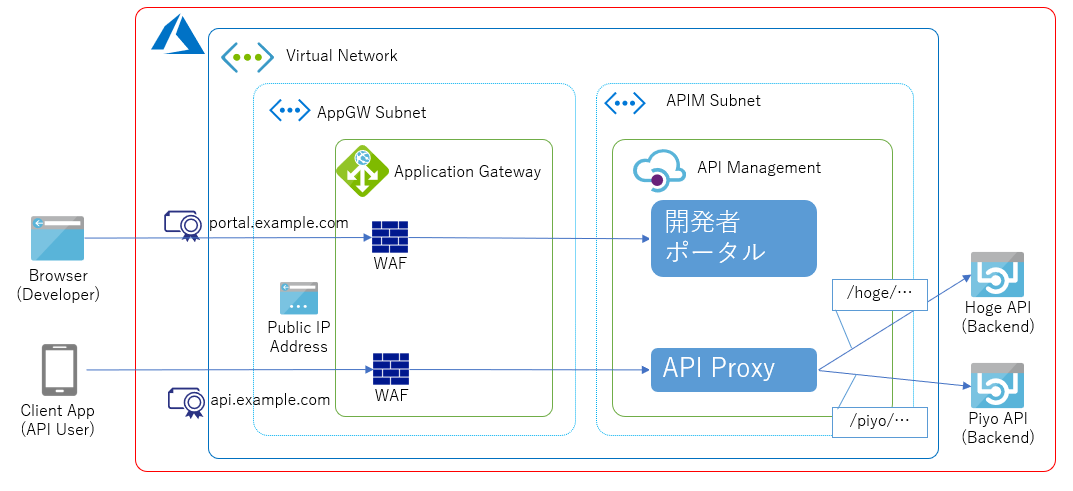Click the Hoge API (Backend) label
The image size is (1073, 491).
click(x=998, y=317)
